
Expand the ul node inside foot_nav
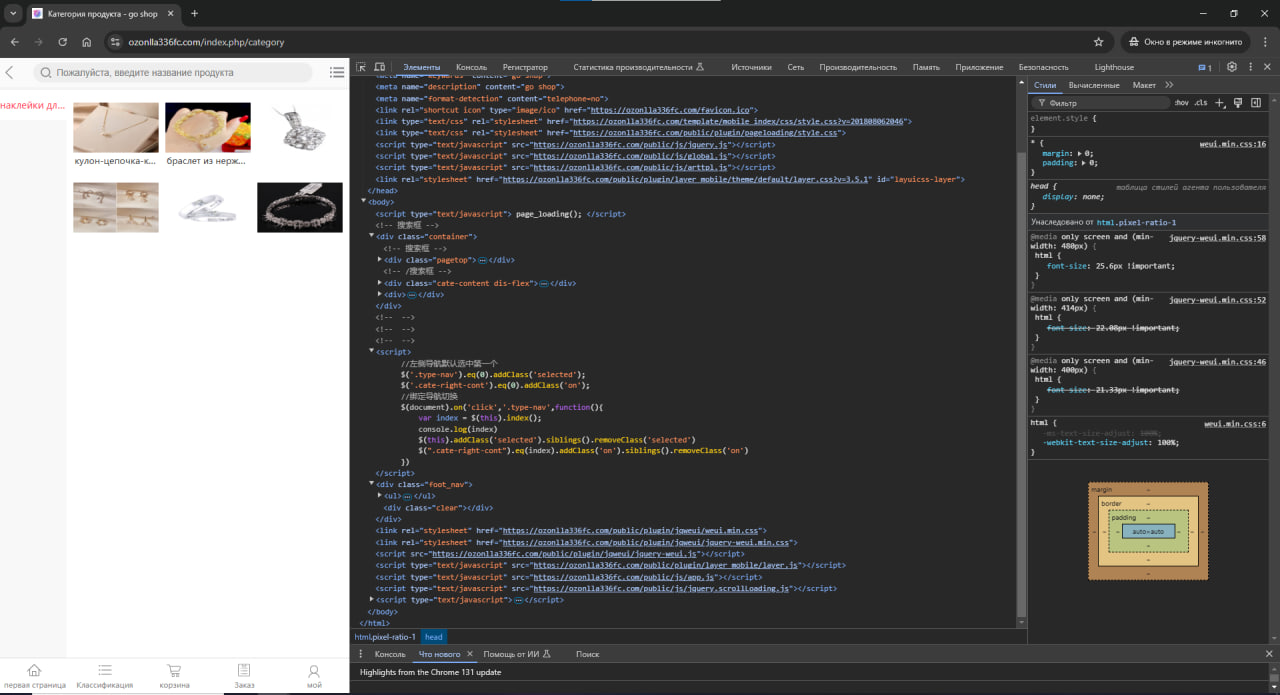380,496
